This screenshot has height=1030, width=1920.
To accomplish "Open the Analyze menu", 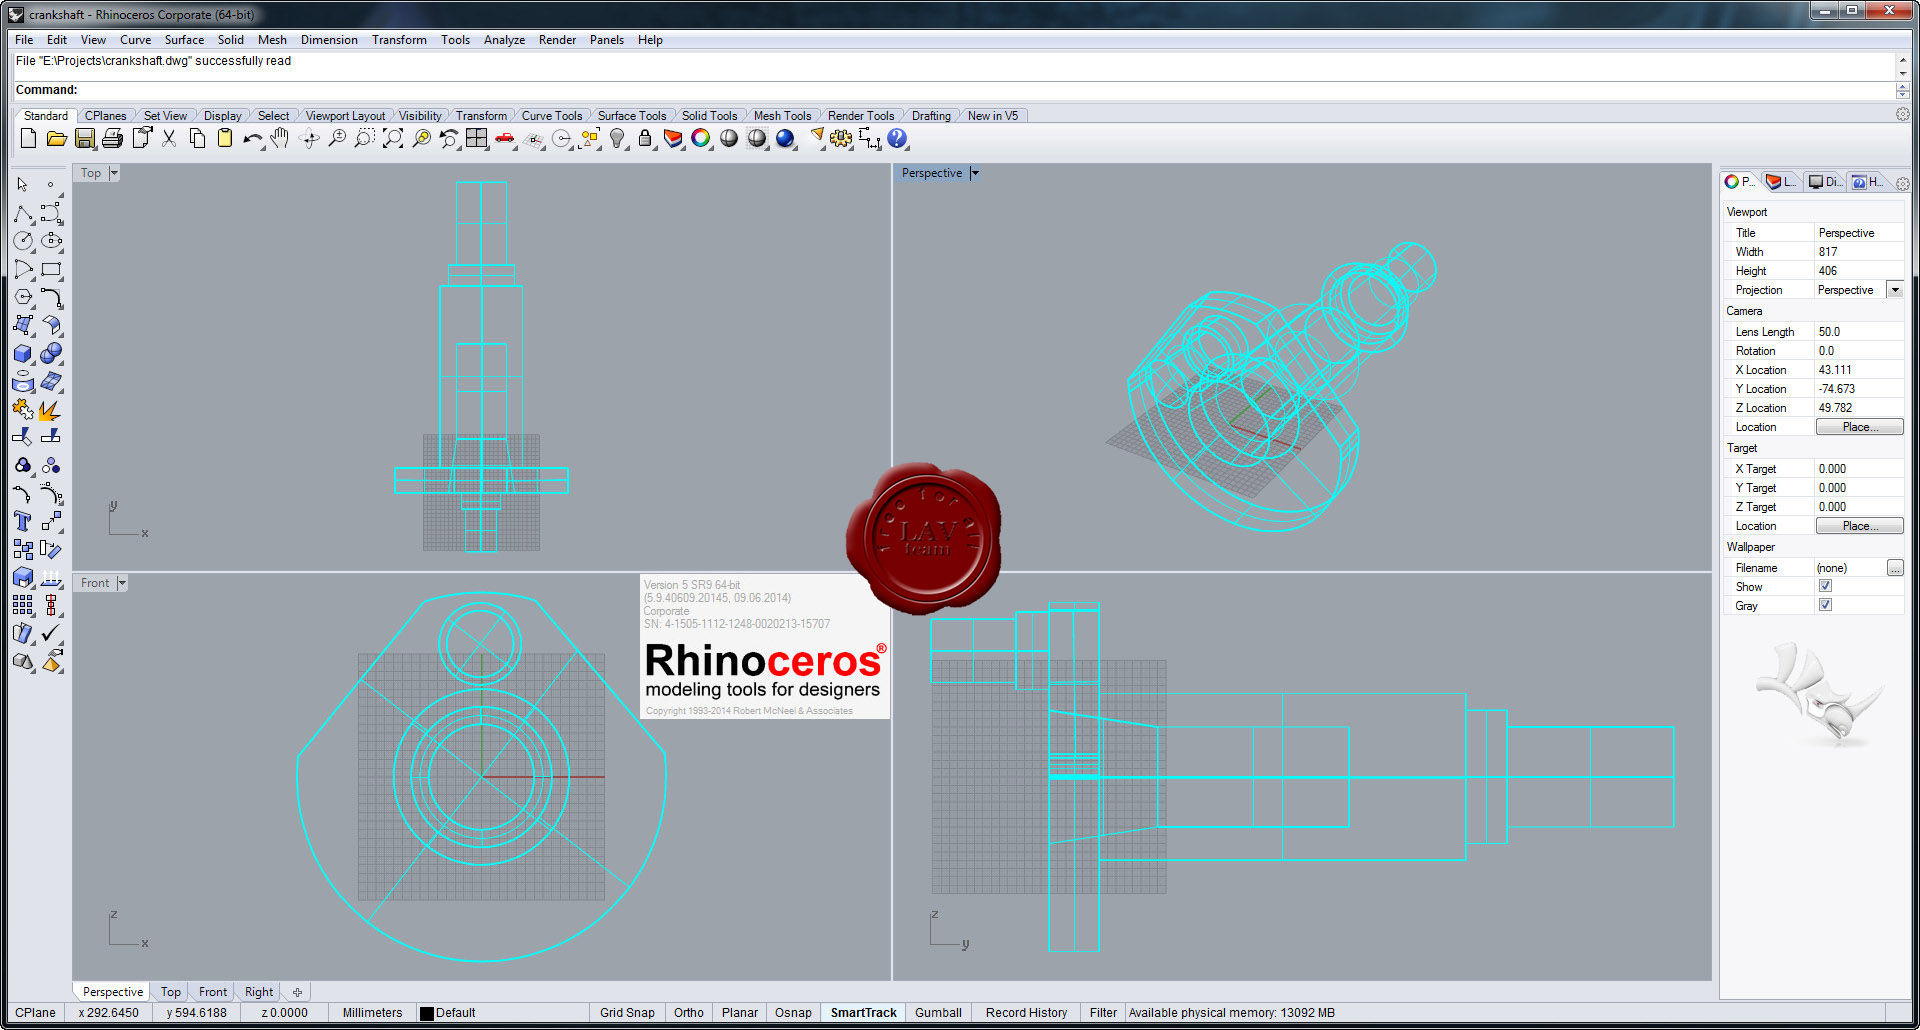I will click(x=504, y=40).
